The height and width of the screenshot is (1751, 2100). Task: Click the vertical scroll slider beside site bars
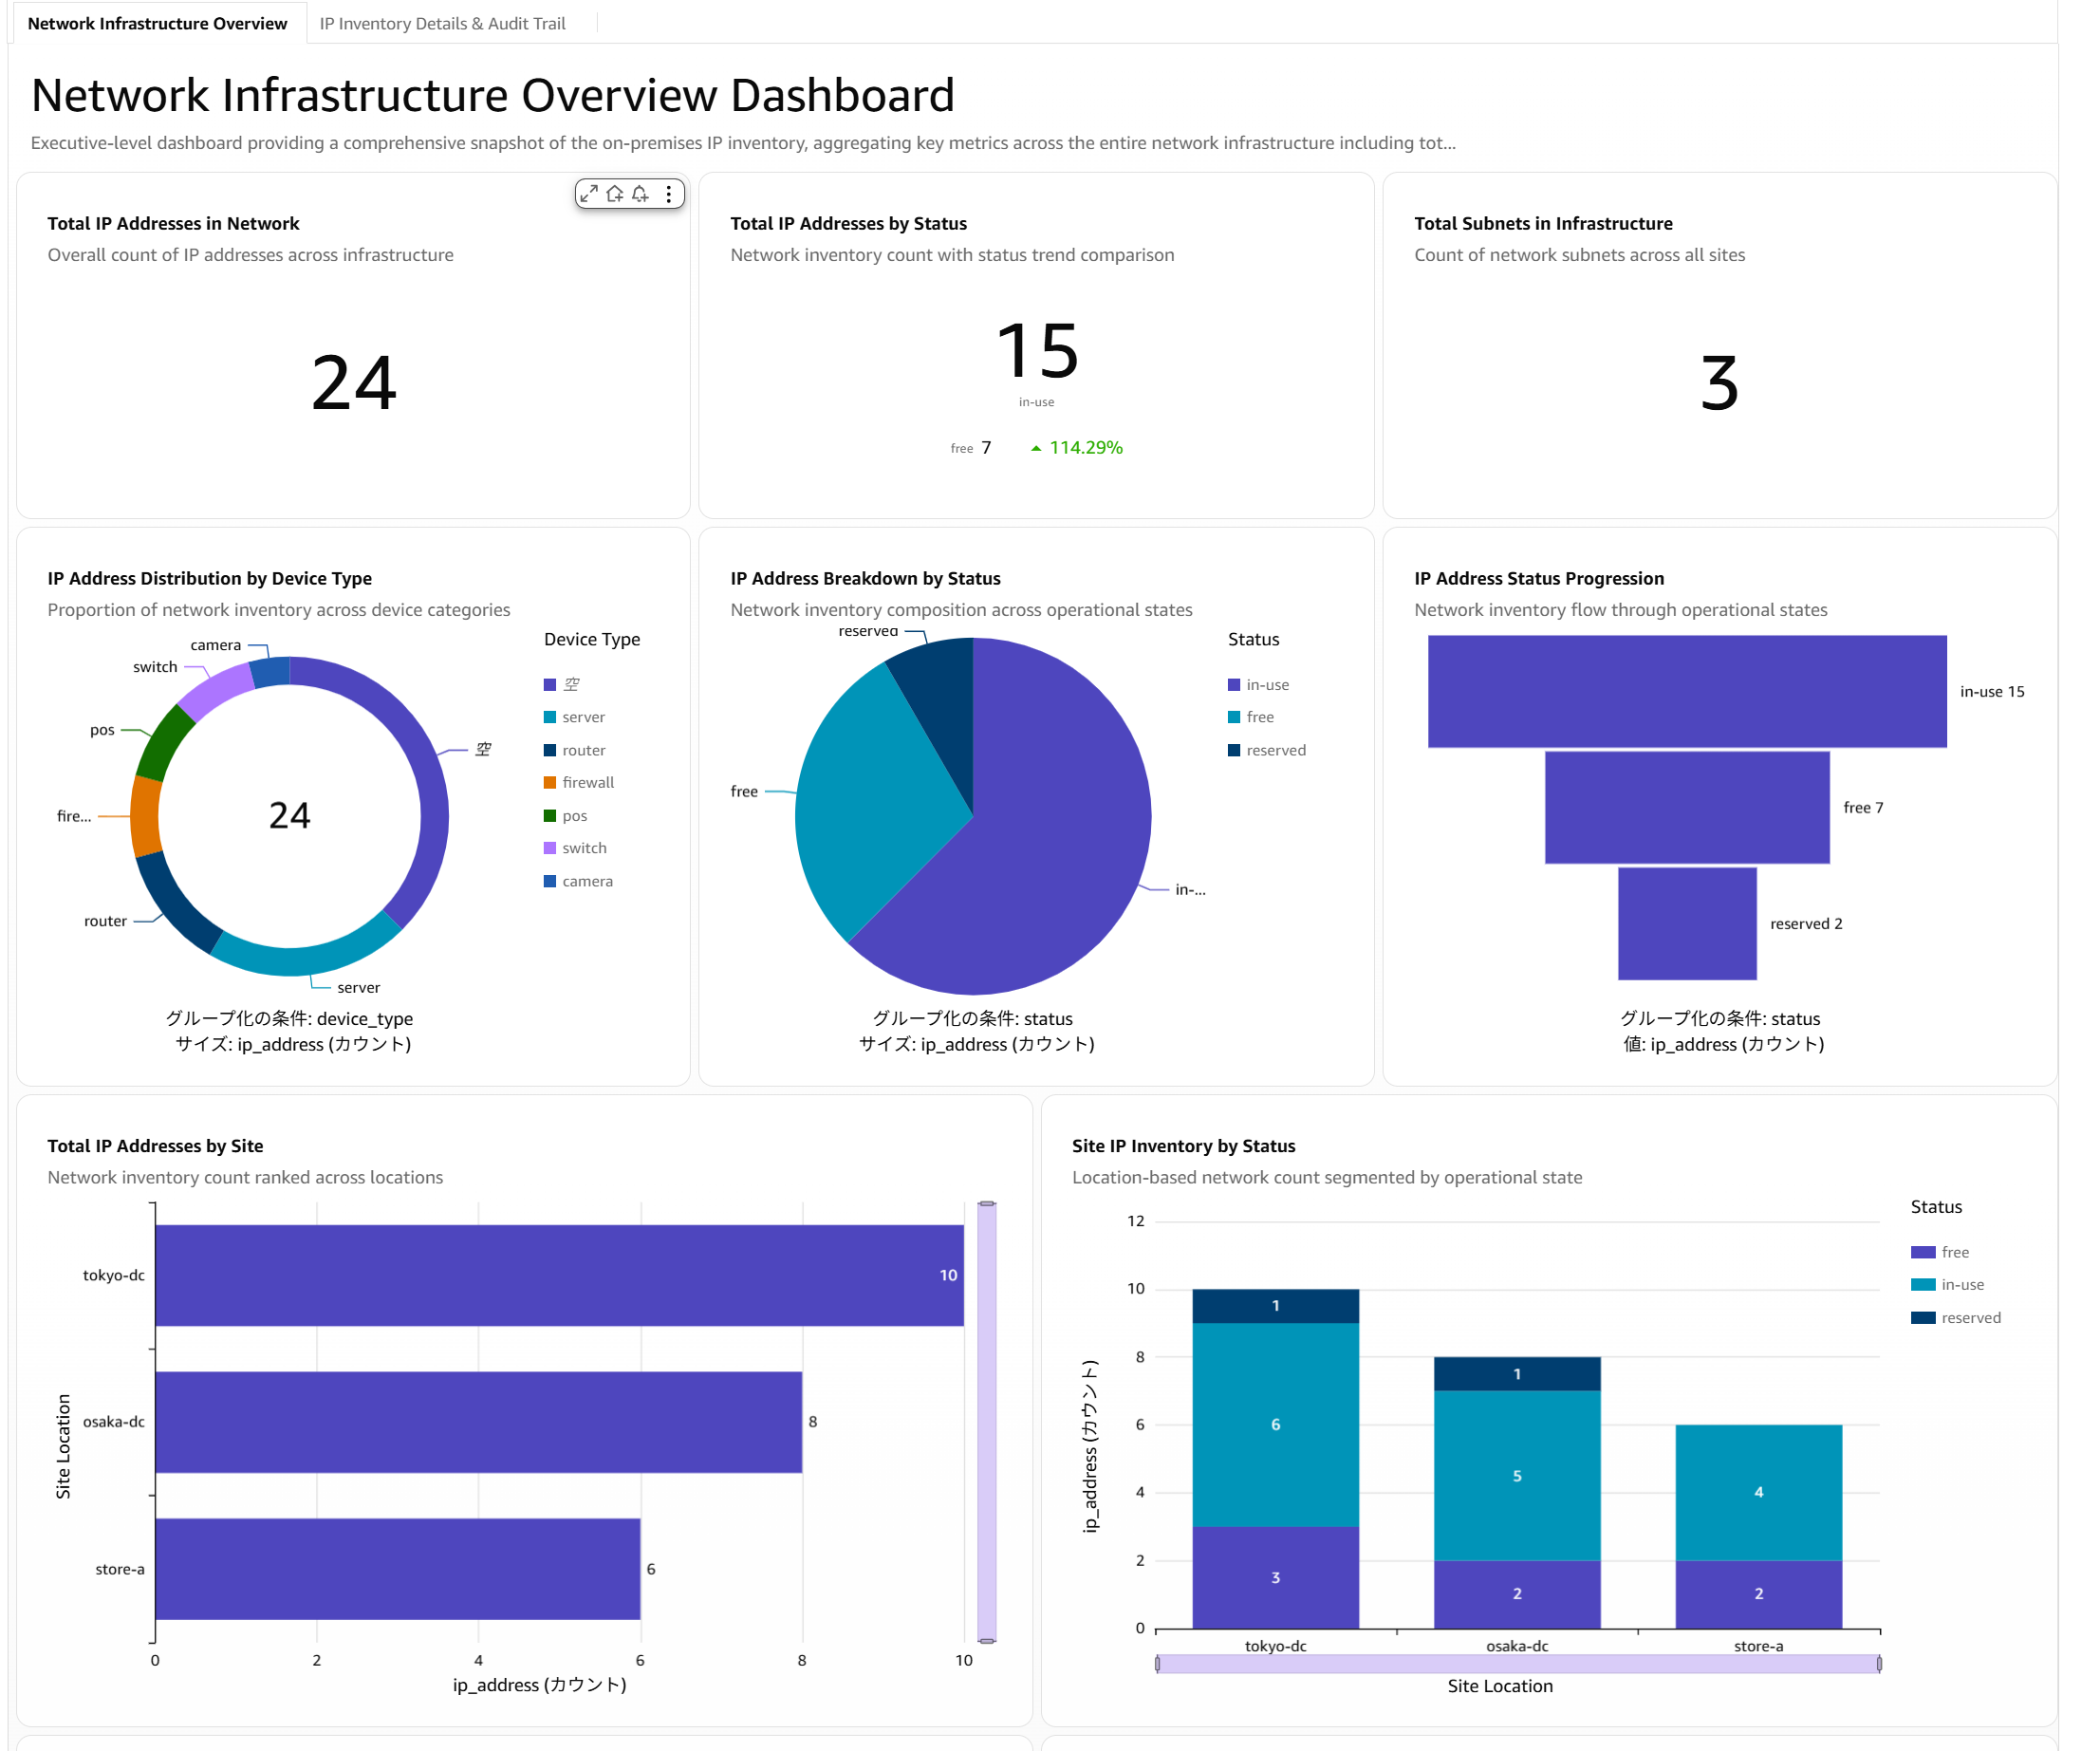coord(986,1422)
